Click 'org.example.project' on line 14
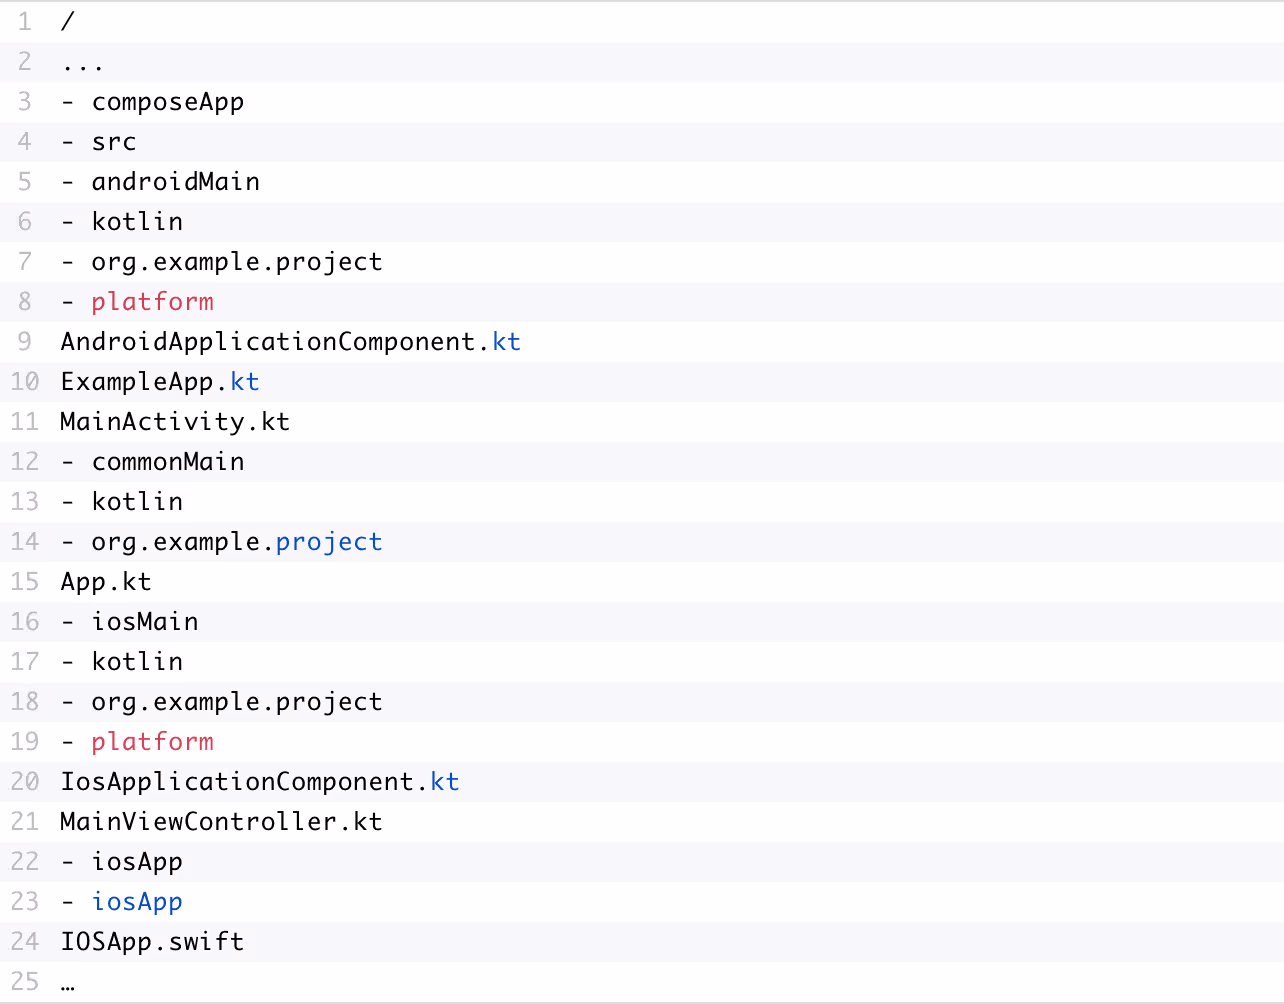Image resolution: width=1284 pixels, height=1004 pixels. click(x=237, y=542)
